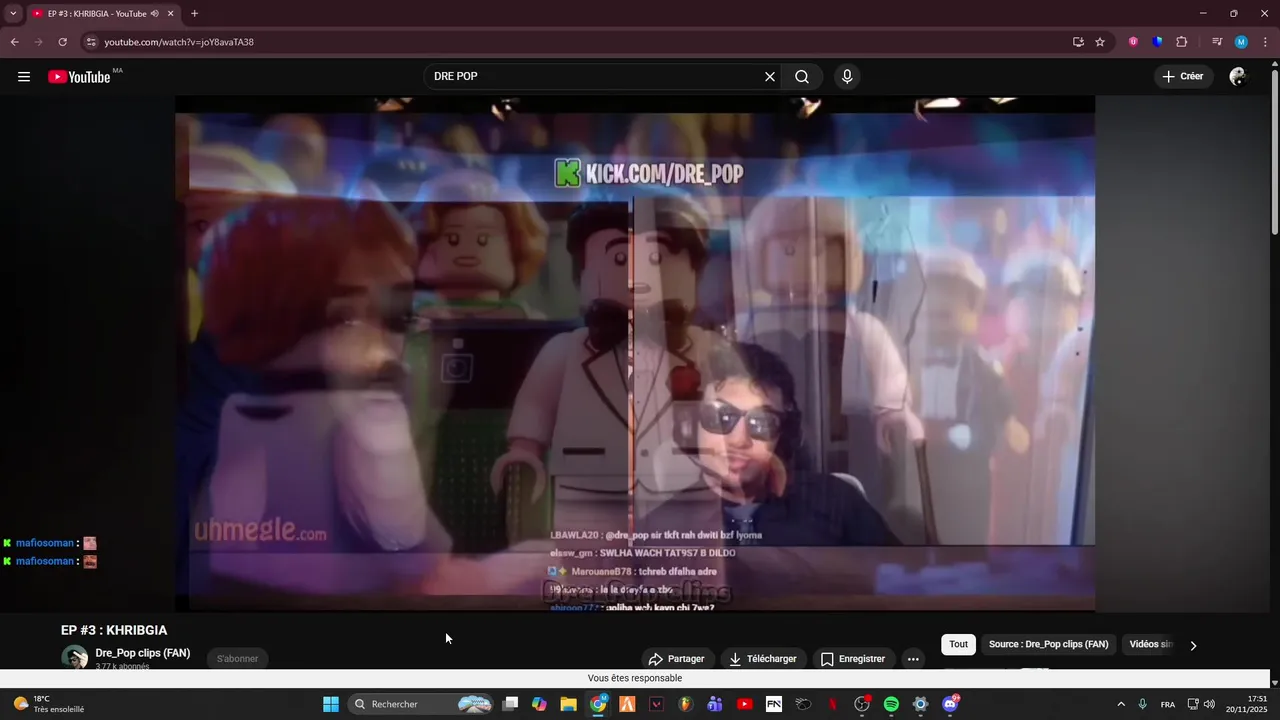Go to the YouTube home logo
Viewport: 1280px width, 720px height.
pyautogui.click(x=79, y=77)
